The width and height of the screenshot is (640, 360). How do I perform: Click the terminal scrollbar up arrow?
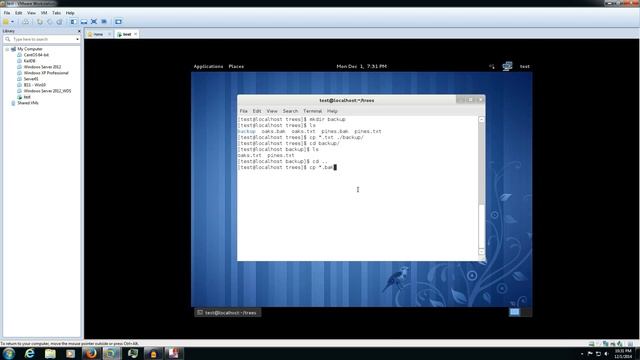coord(482,119)
